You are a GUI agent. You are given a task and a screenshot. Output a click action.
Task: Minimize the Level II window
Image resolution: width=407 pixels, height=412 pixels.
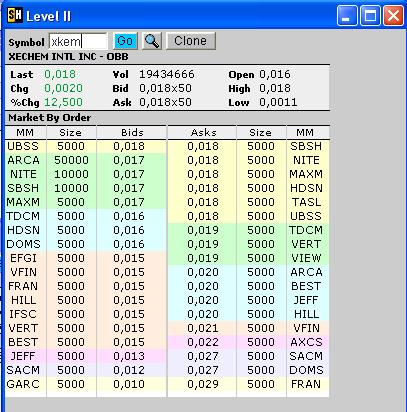347,15
